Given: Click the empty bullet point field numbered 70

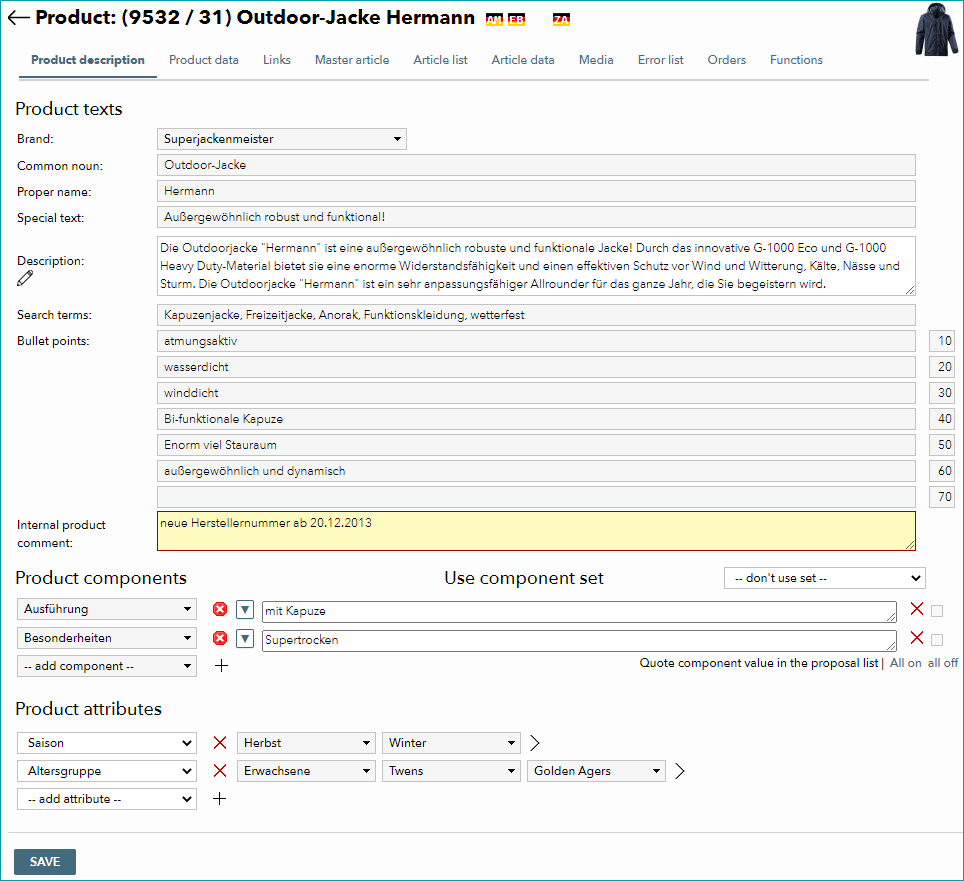Looking at the screenshot, I should tap(536, 497).
